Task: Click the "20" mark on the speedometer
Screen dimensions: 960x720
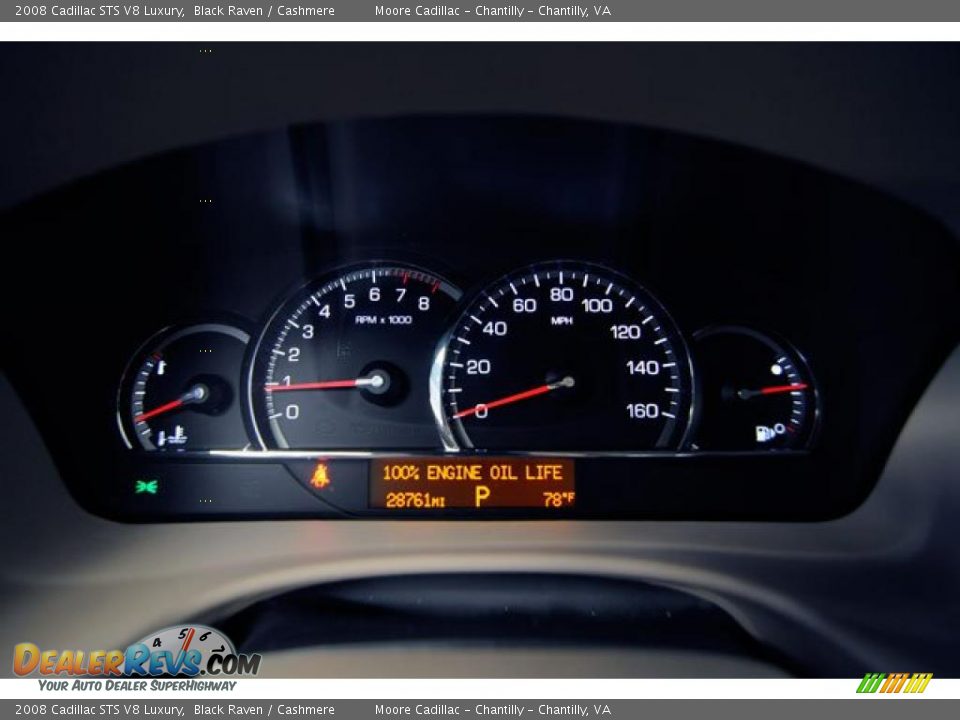Action: point(478,367)
